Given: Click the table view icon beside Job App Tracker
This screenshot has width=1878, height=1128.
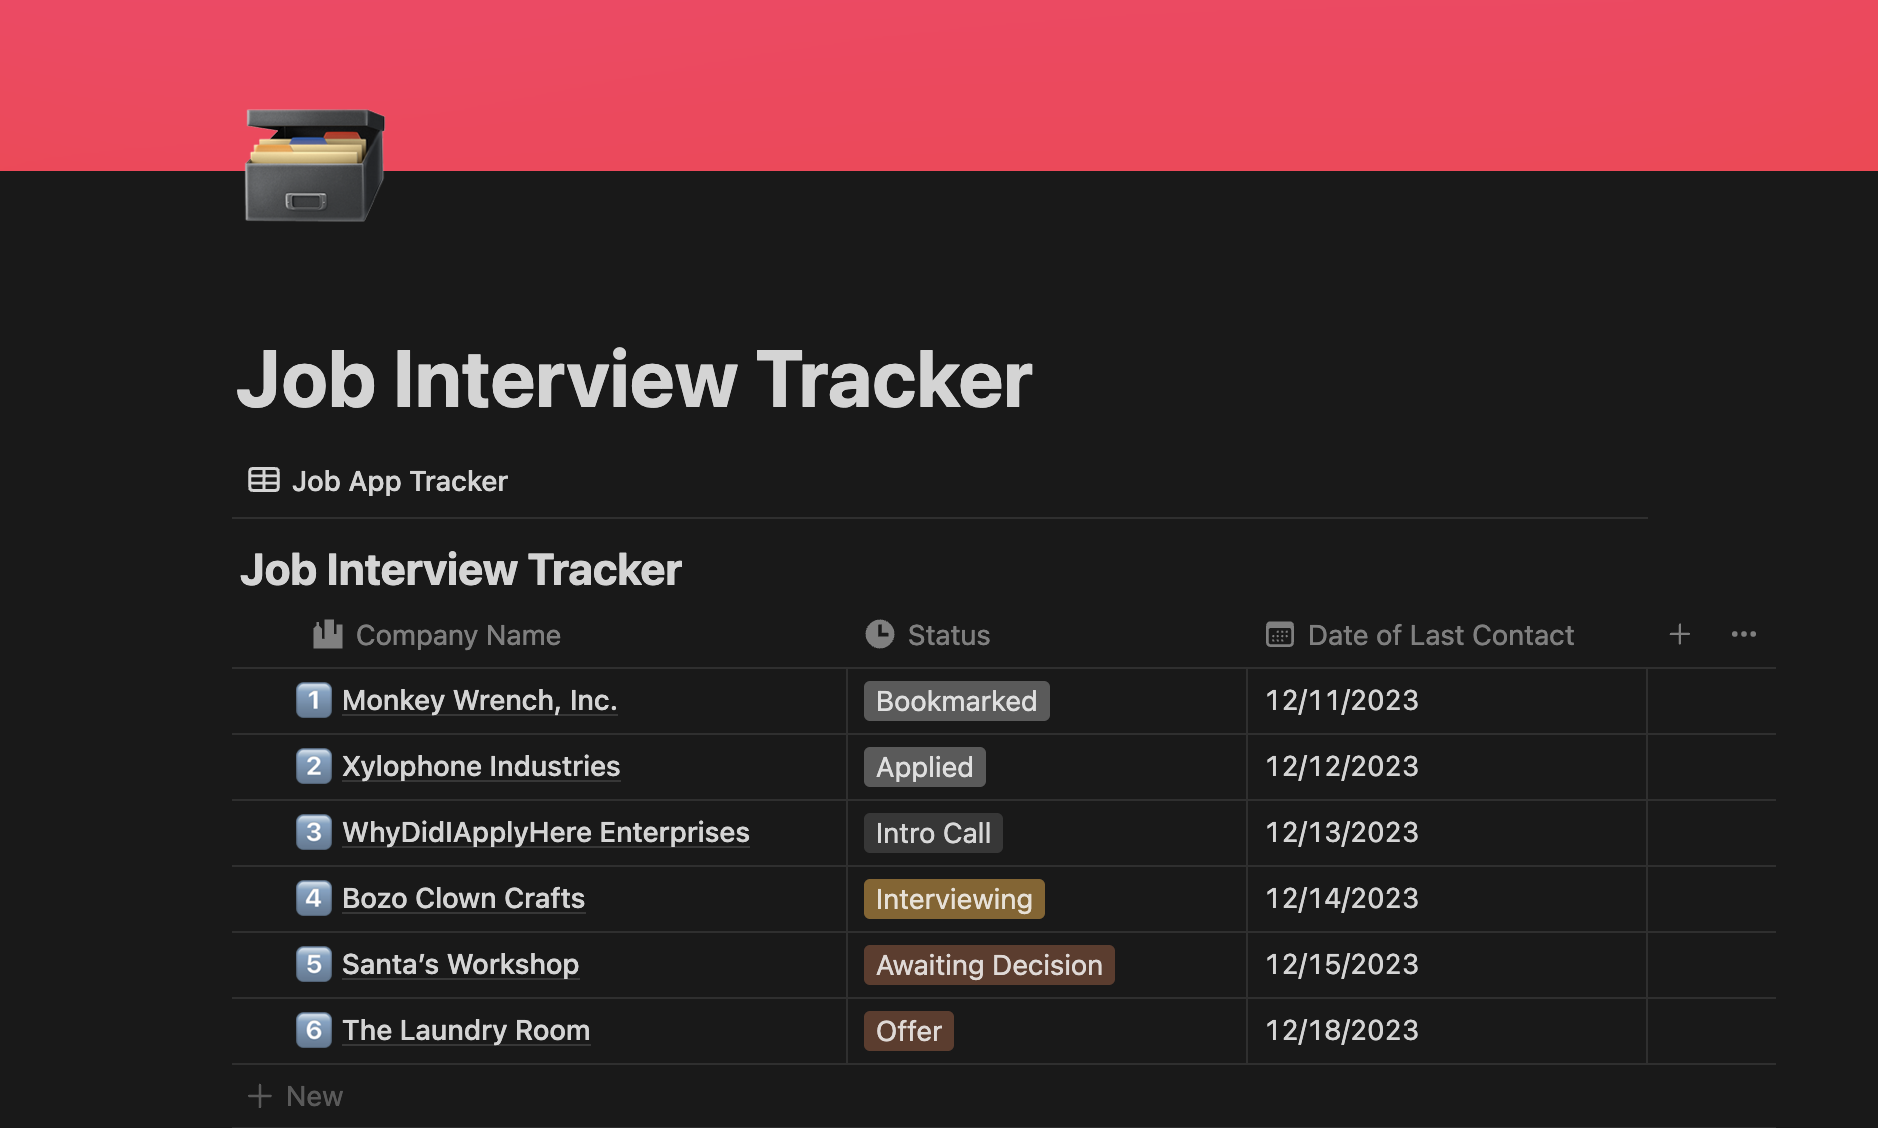Looking at the screenshot, I should [x=264, y=480].
